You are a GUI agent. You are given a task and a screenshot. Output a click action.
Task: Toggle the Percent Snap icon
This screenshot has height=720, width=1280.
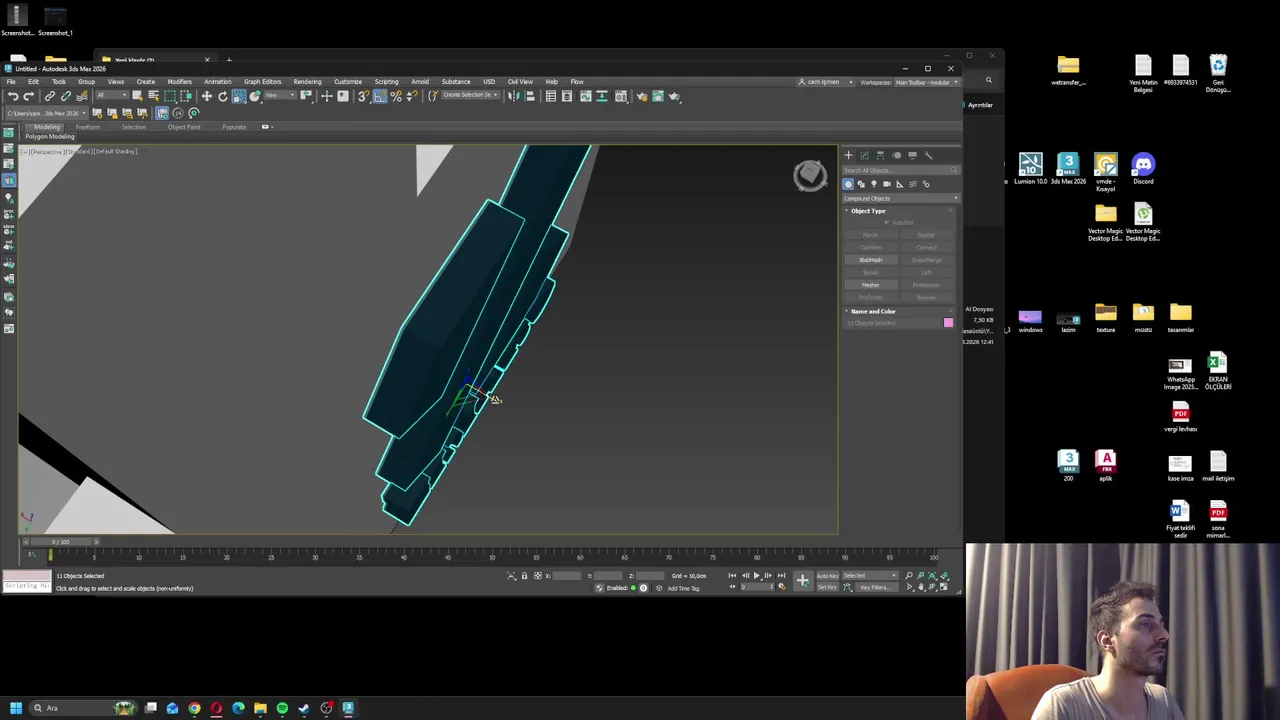point(396,96)
